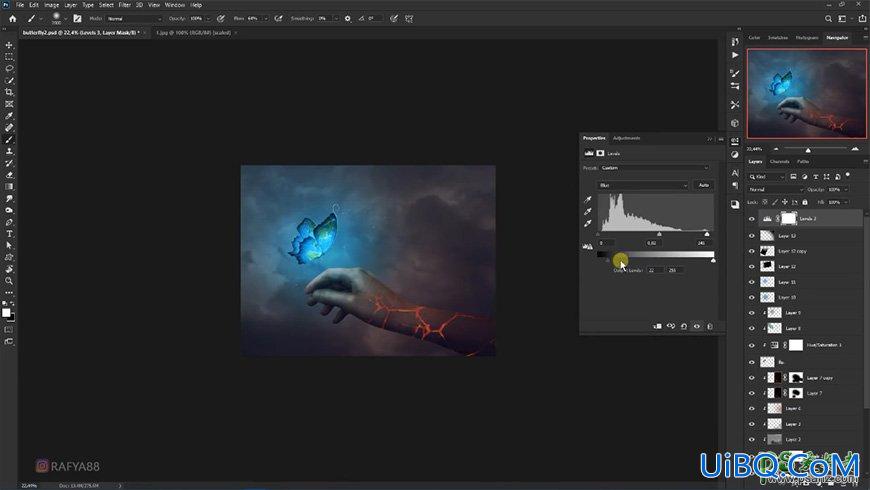Delete this adjustment layer from Properties
The height and width of the screenshot is (490, 870).
pos(710,326)
